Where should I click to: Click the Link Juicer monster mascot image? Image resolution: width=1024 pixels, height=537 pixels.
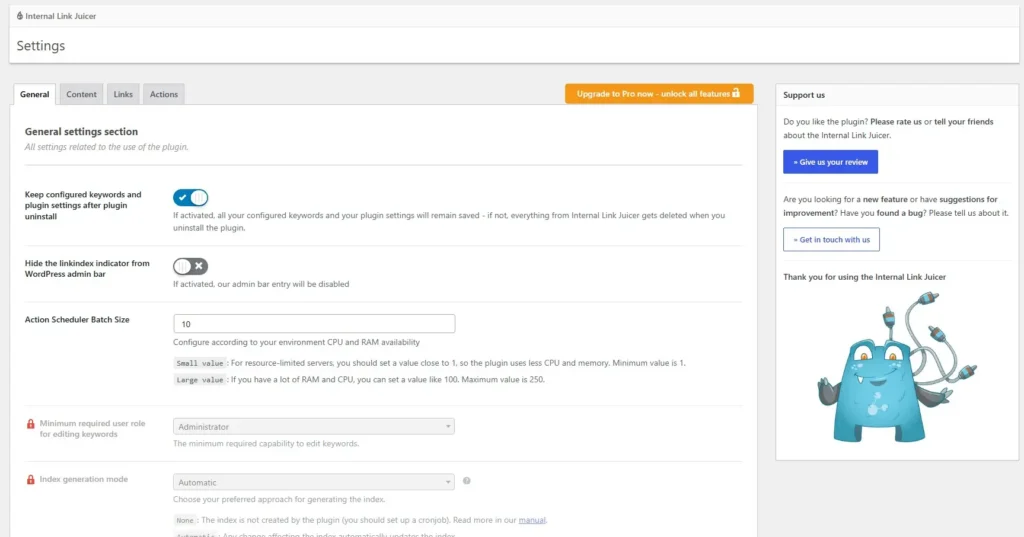pos(897,367)
